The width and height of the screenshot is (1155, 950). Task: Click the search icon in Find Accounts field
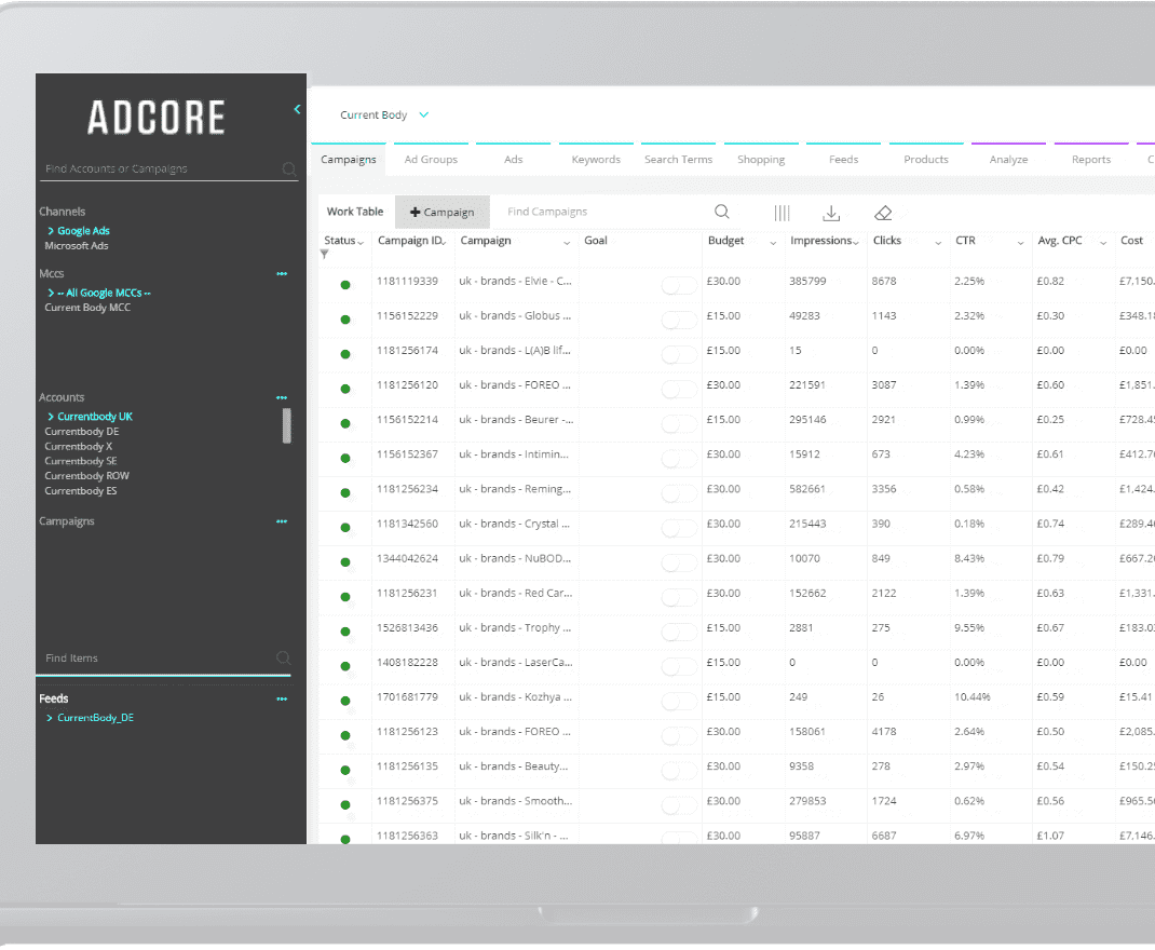click(x=289, y=169)
